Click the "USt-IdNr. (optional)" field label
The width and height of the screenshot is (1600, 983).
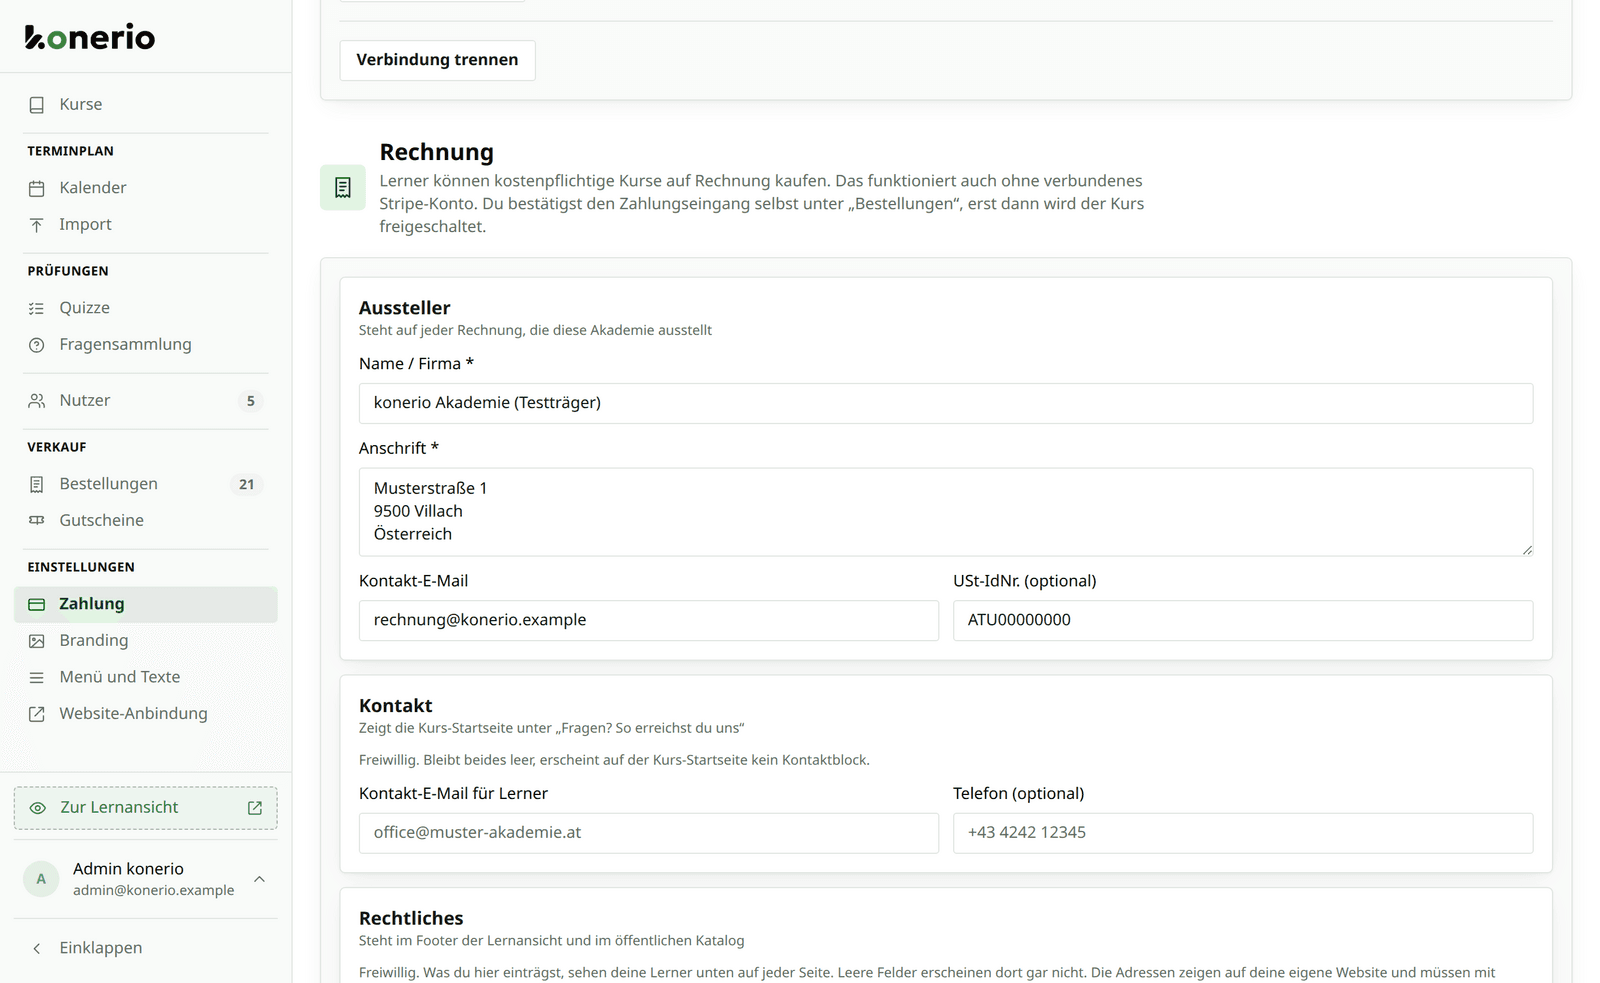pyautogui.click(x=1025, y=581)
